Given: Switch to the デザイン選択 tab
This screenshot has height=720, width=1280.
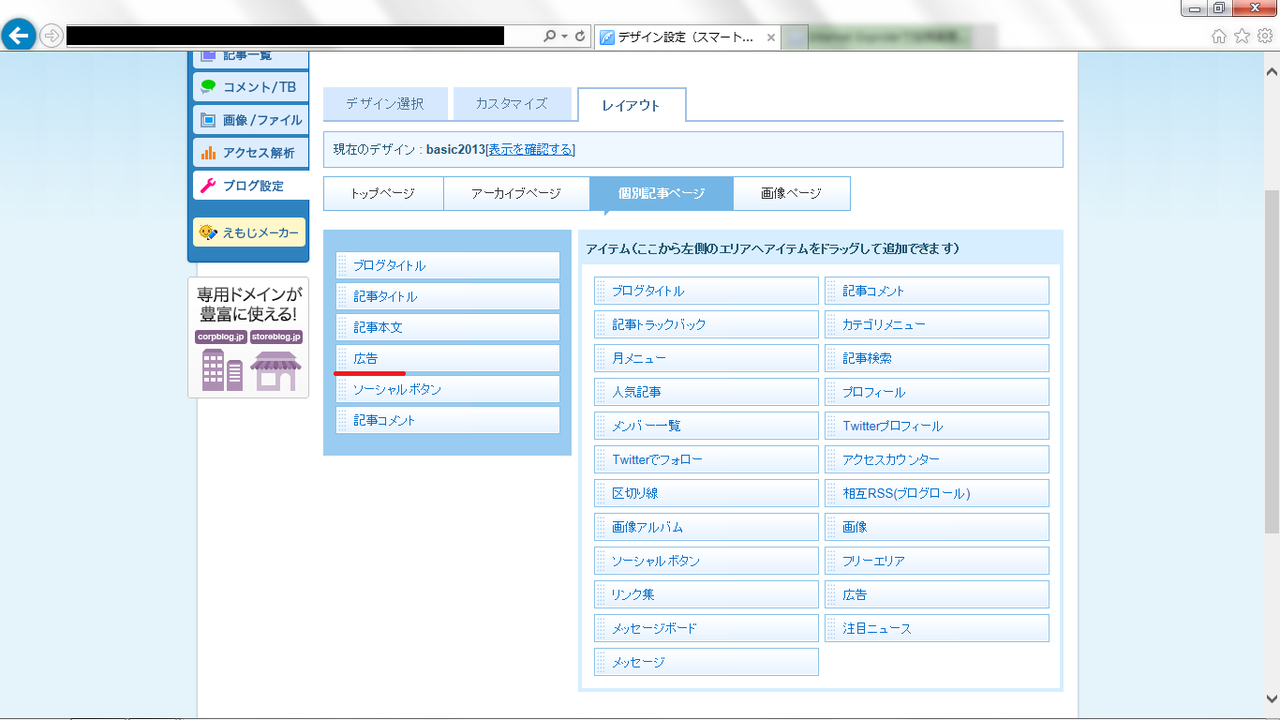Looking at the screenshot, I should point(385,104).
